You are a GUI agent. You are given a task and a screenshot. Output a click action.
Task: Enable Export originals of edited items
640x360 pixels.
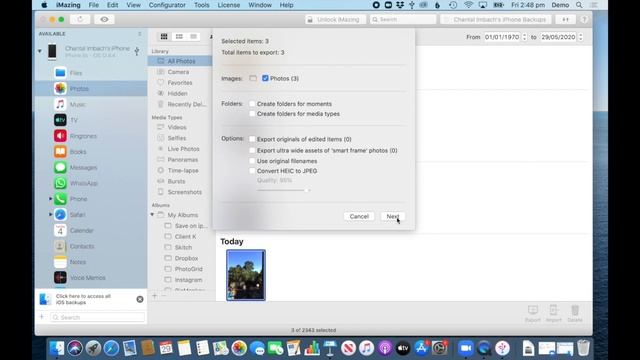click(x=252, y=139)
